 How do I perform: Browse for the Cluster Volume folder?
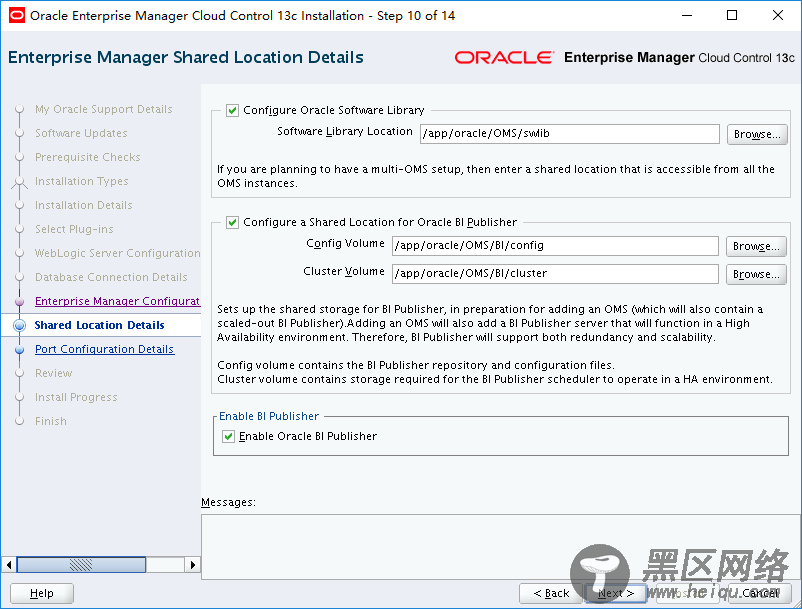(x=756, y=274)
